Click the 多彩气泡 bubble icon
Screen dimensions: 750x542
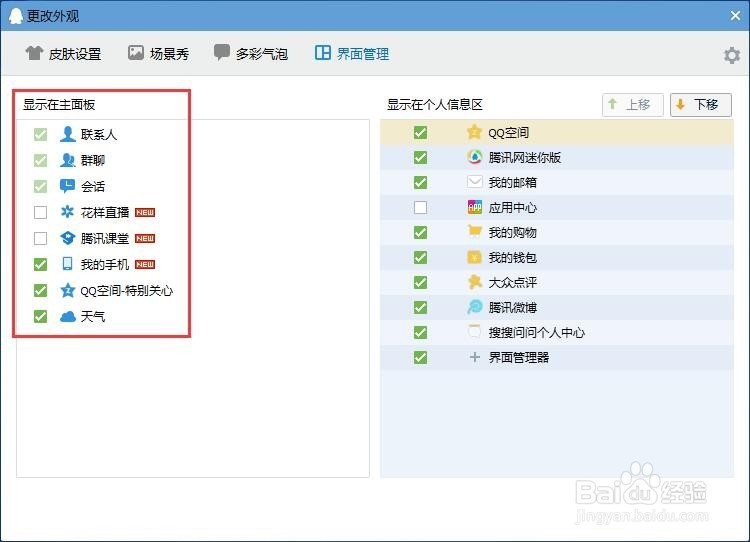[221, 52]
